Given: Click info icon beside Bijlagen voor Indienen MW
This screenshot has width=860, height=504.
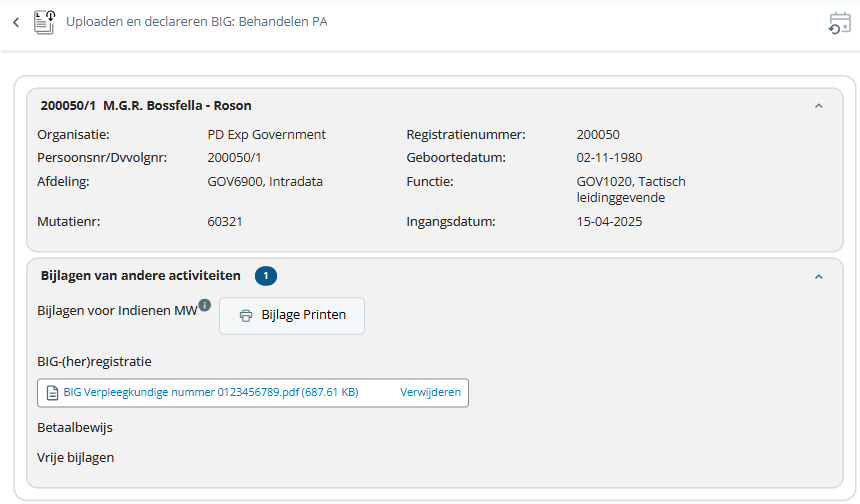Looking at the screenshot, I should pos(204,305).
